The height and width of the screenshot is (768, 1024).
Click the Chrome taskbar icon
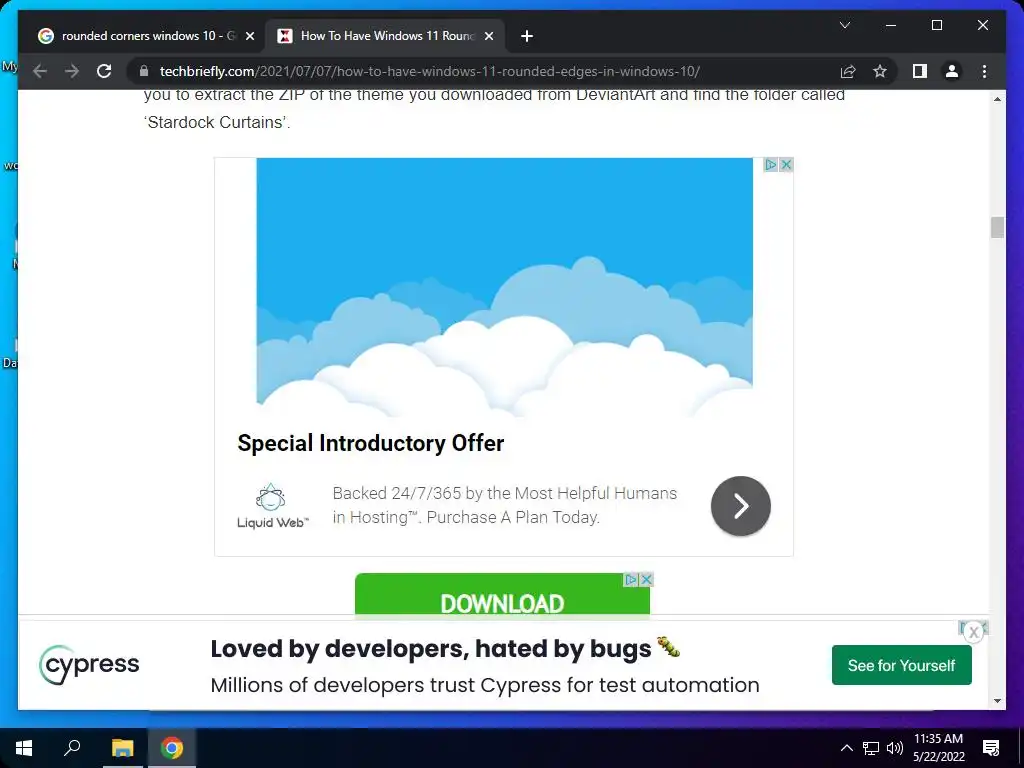tap(172, 748)
